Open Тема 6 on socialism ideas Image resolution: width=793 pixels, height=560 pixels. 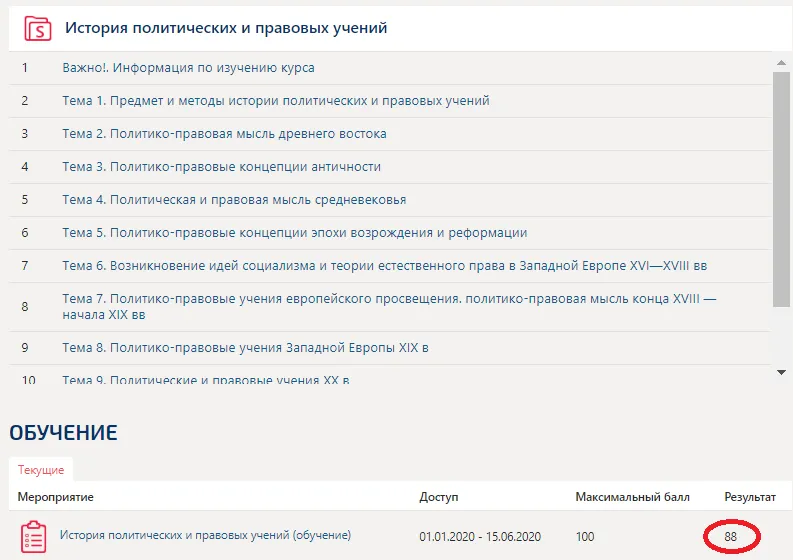(385, 266)
